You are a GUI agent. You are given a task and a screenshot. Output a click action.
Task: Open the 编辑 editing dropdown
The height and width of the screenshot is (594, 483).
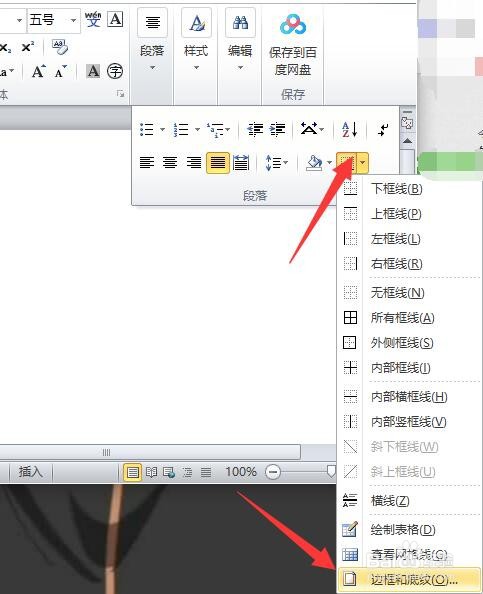240,41
